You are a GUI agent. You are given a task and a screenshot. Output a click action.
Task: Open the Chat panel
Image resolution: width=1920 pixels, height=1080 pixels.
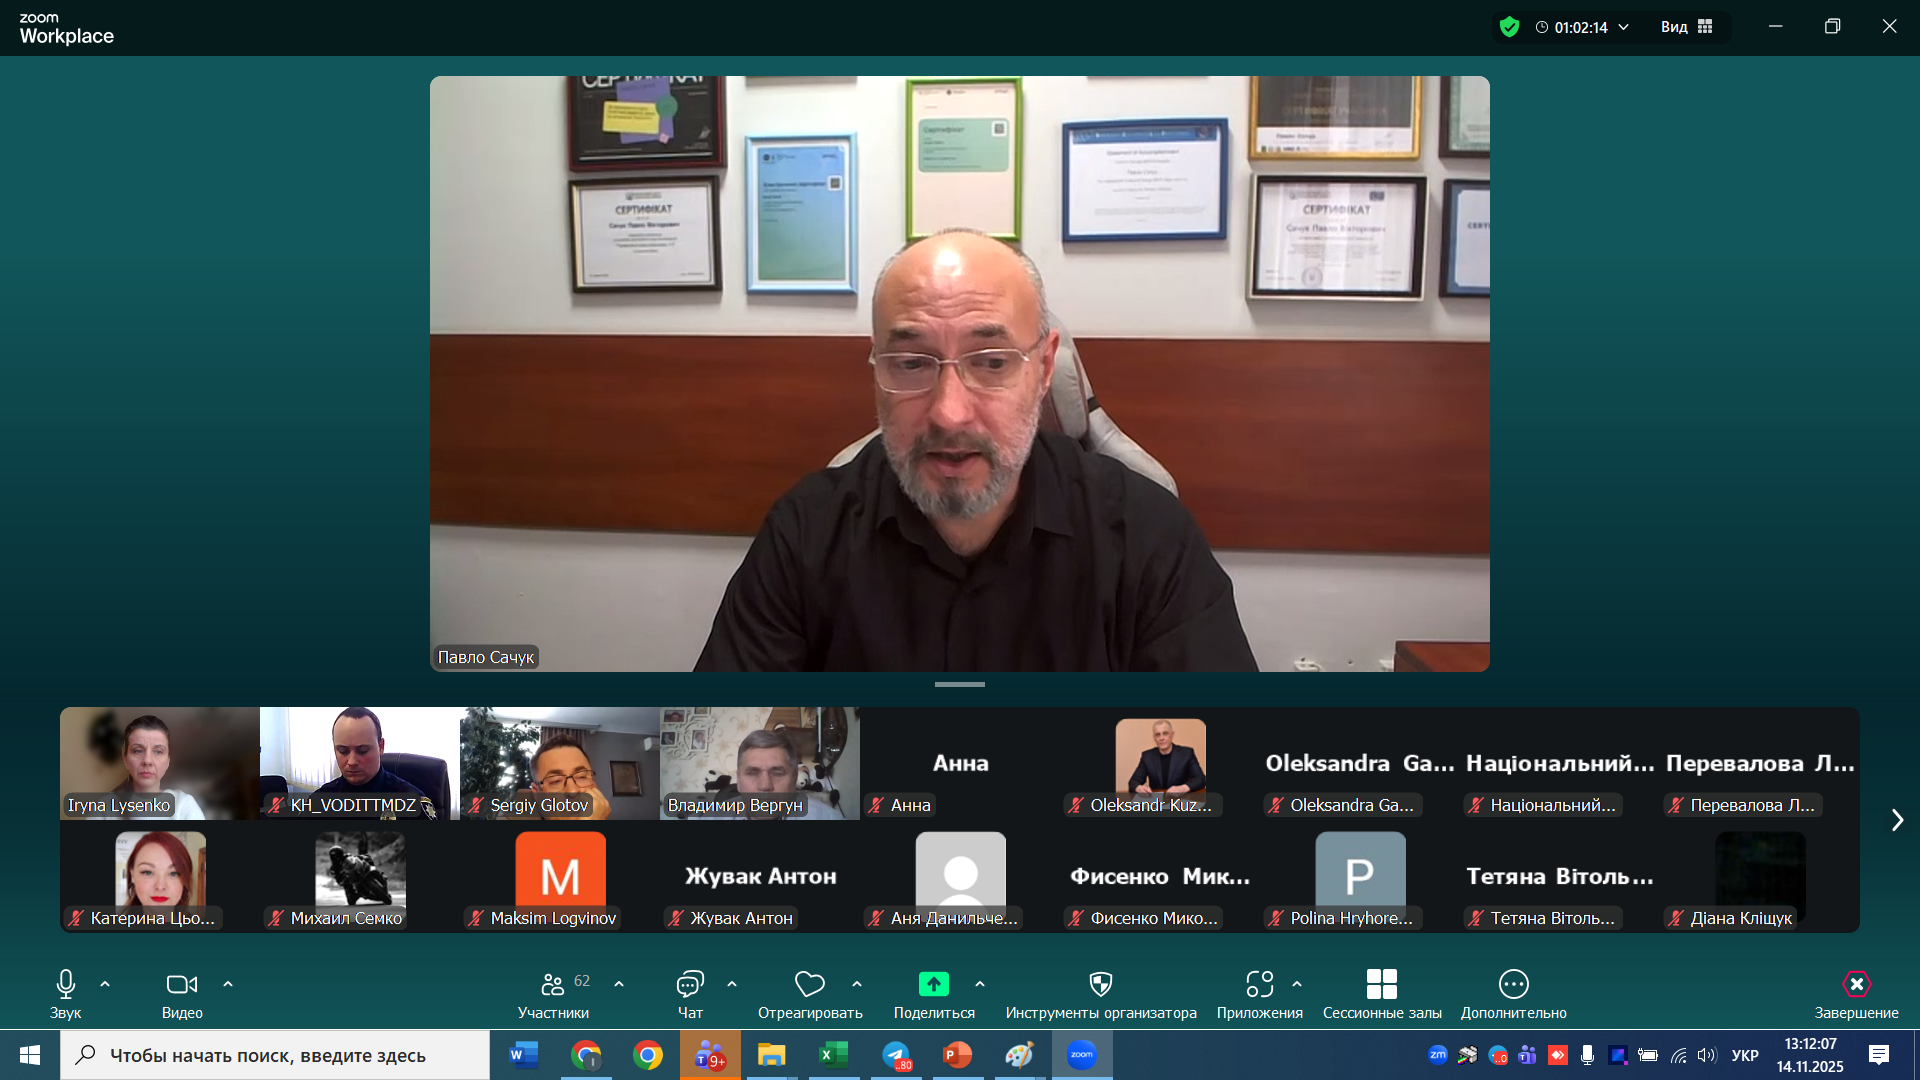pos(690,985)
